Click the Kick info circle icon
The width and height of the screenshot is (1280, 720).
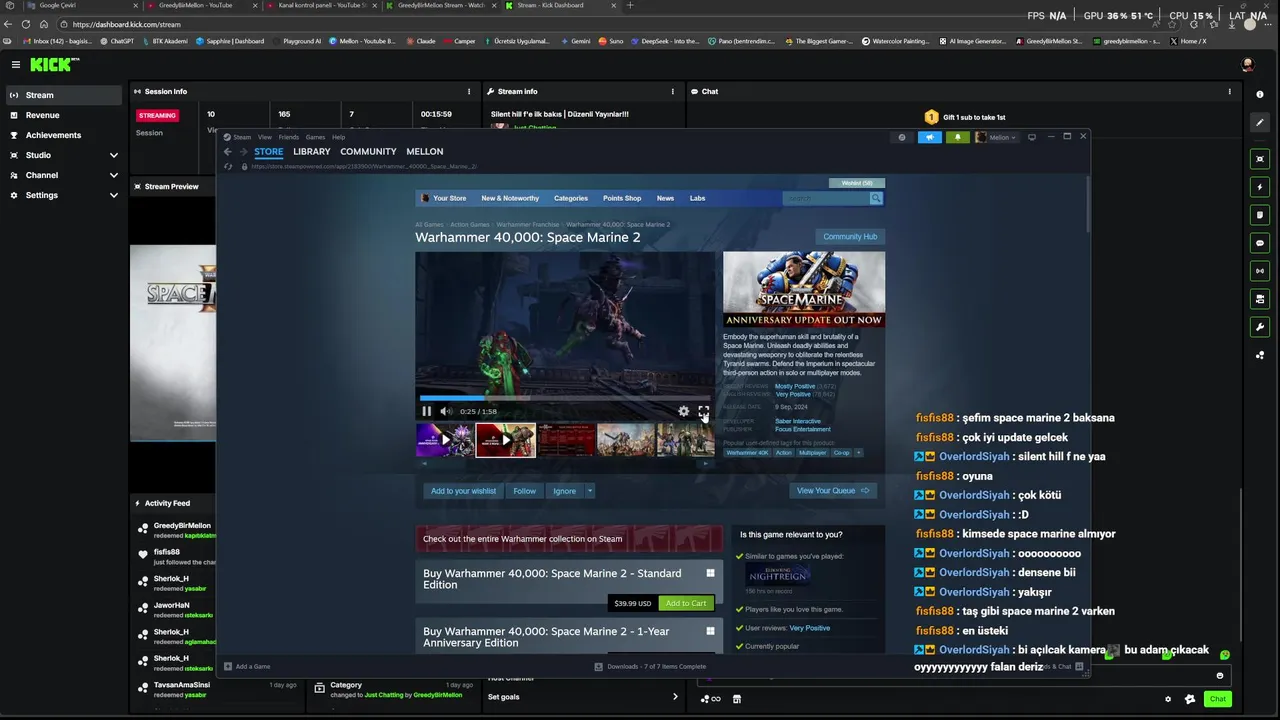(x=1260, y=94)
